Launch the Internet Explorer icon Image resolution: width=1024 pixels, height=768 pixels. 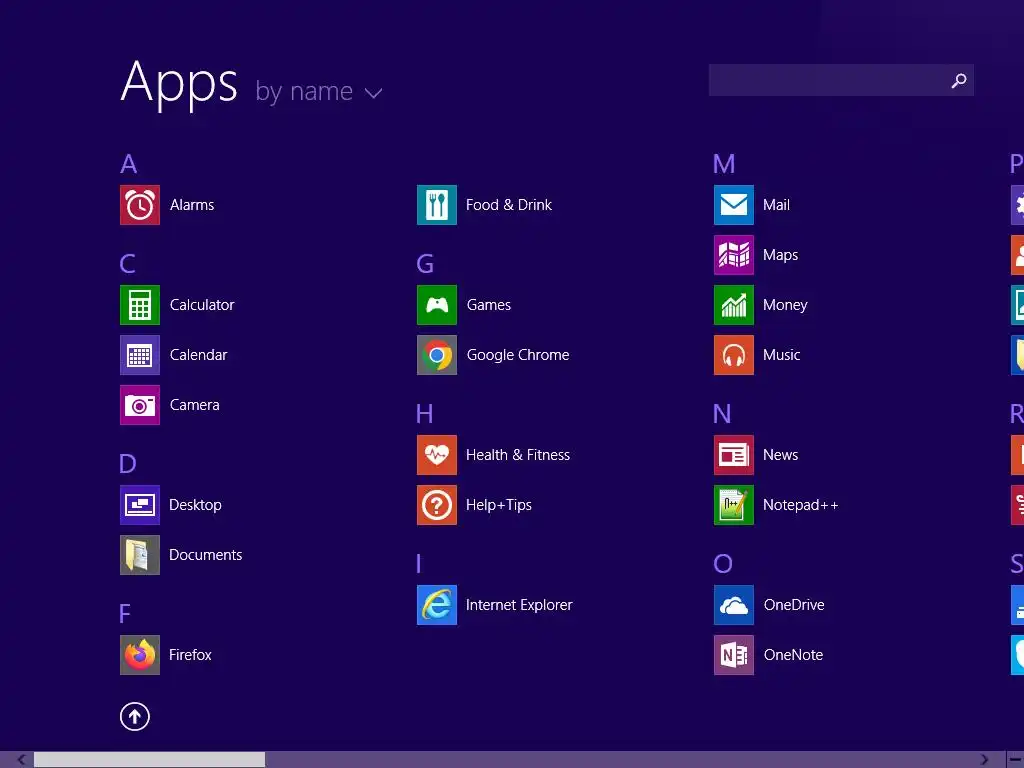tap(437, 605)
